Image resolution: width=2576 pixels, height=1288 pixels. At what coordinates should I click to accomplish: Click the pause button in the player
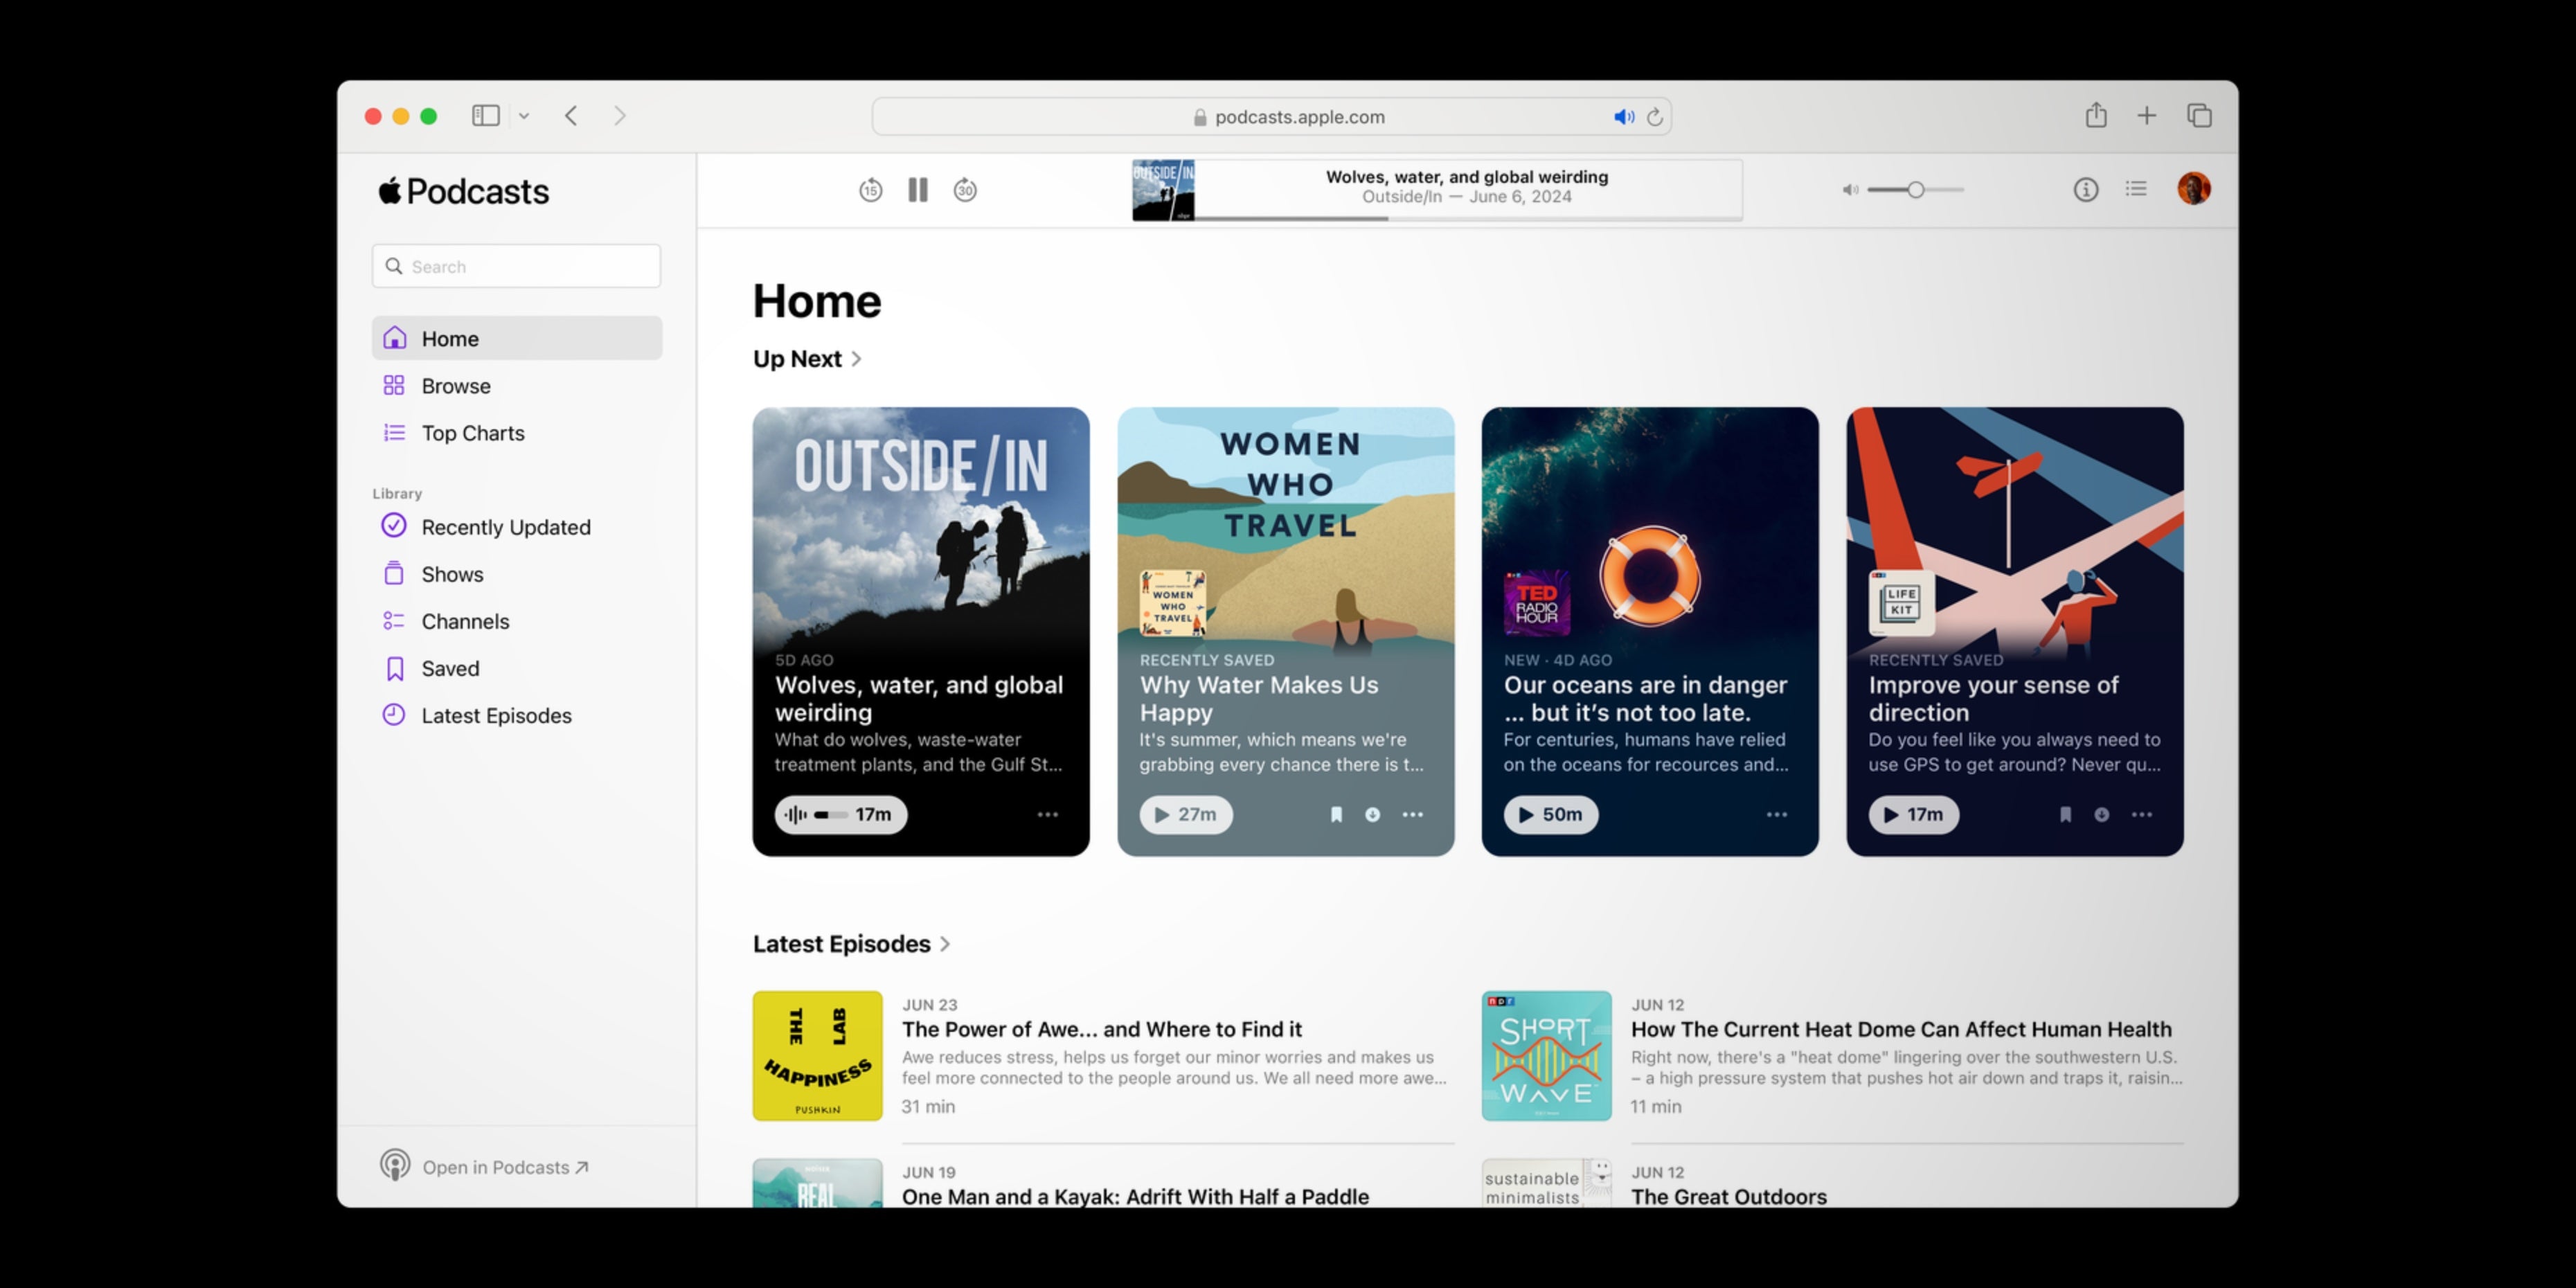(x=917, y=189)
